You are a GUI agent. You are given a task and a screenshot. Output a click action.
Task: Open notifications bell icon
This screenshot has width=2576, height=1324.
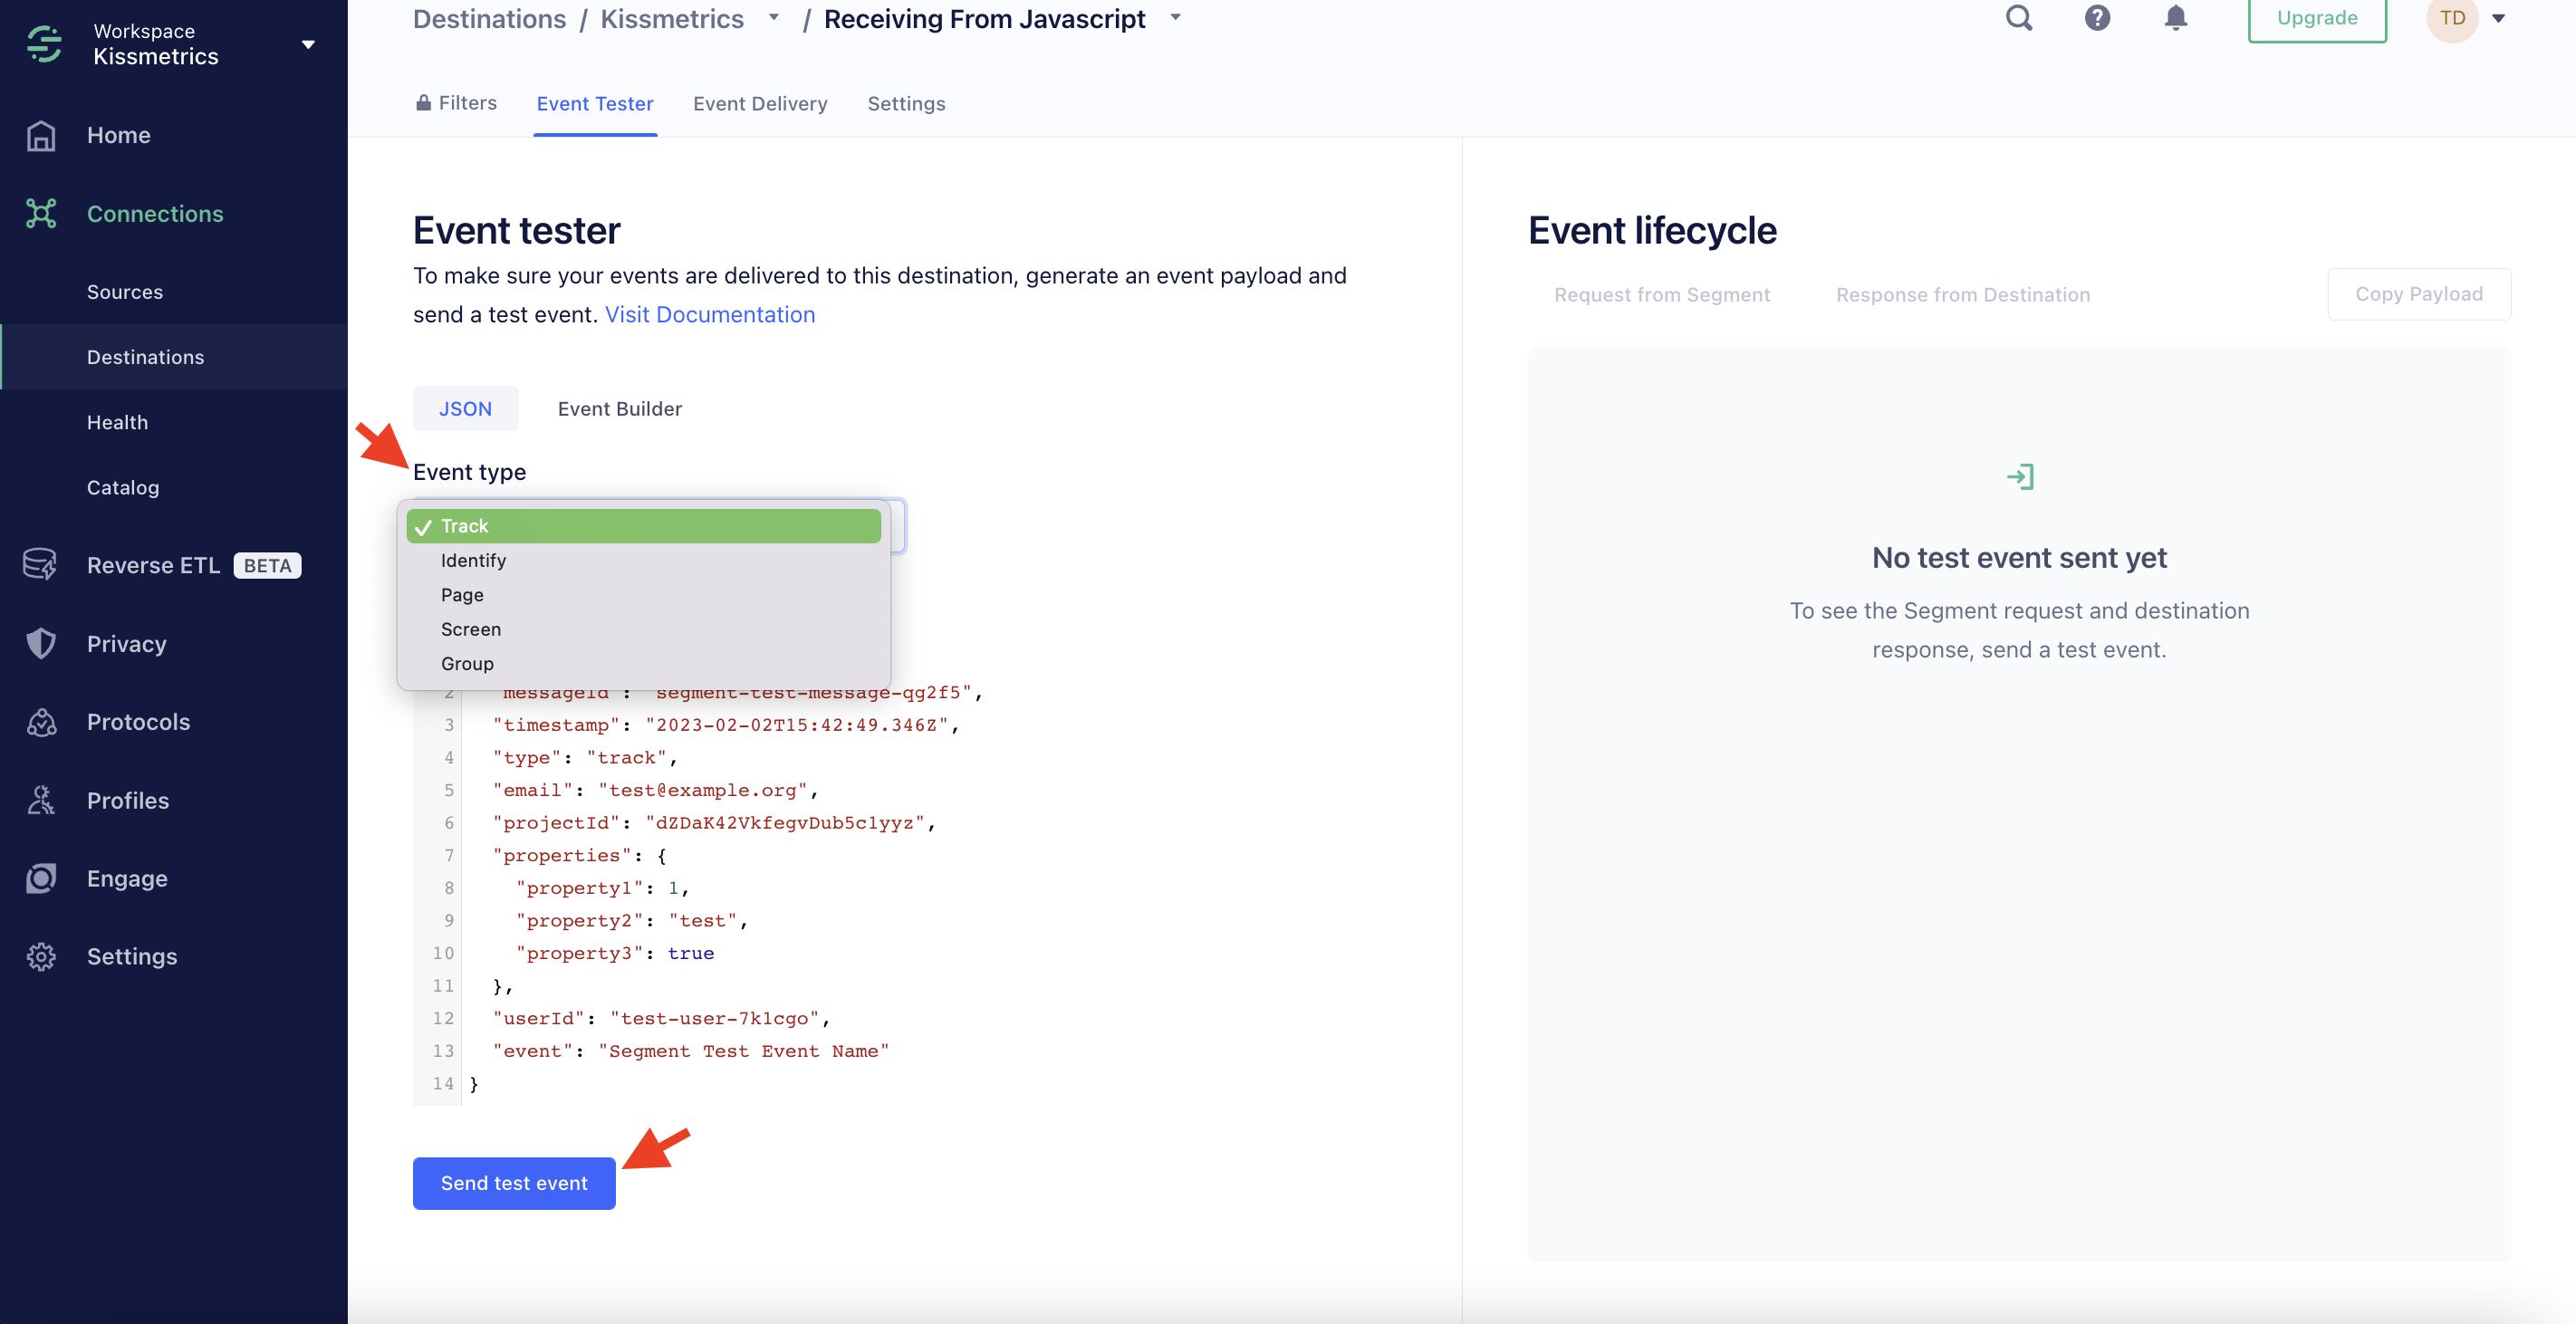pos(2175,18)
